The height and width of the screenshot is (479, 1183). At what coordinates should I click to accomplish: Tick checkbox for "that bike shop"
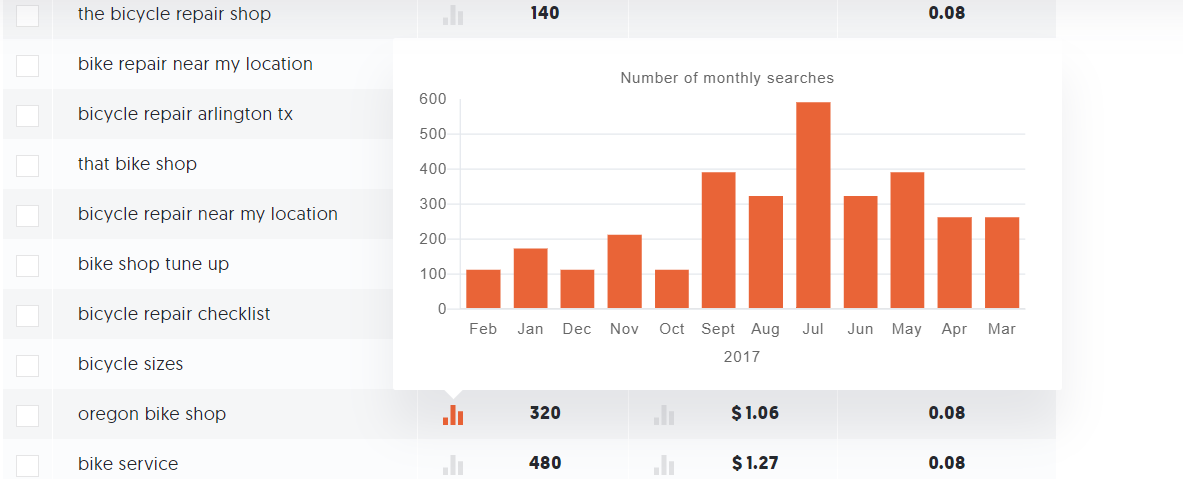point(27,164)
